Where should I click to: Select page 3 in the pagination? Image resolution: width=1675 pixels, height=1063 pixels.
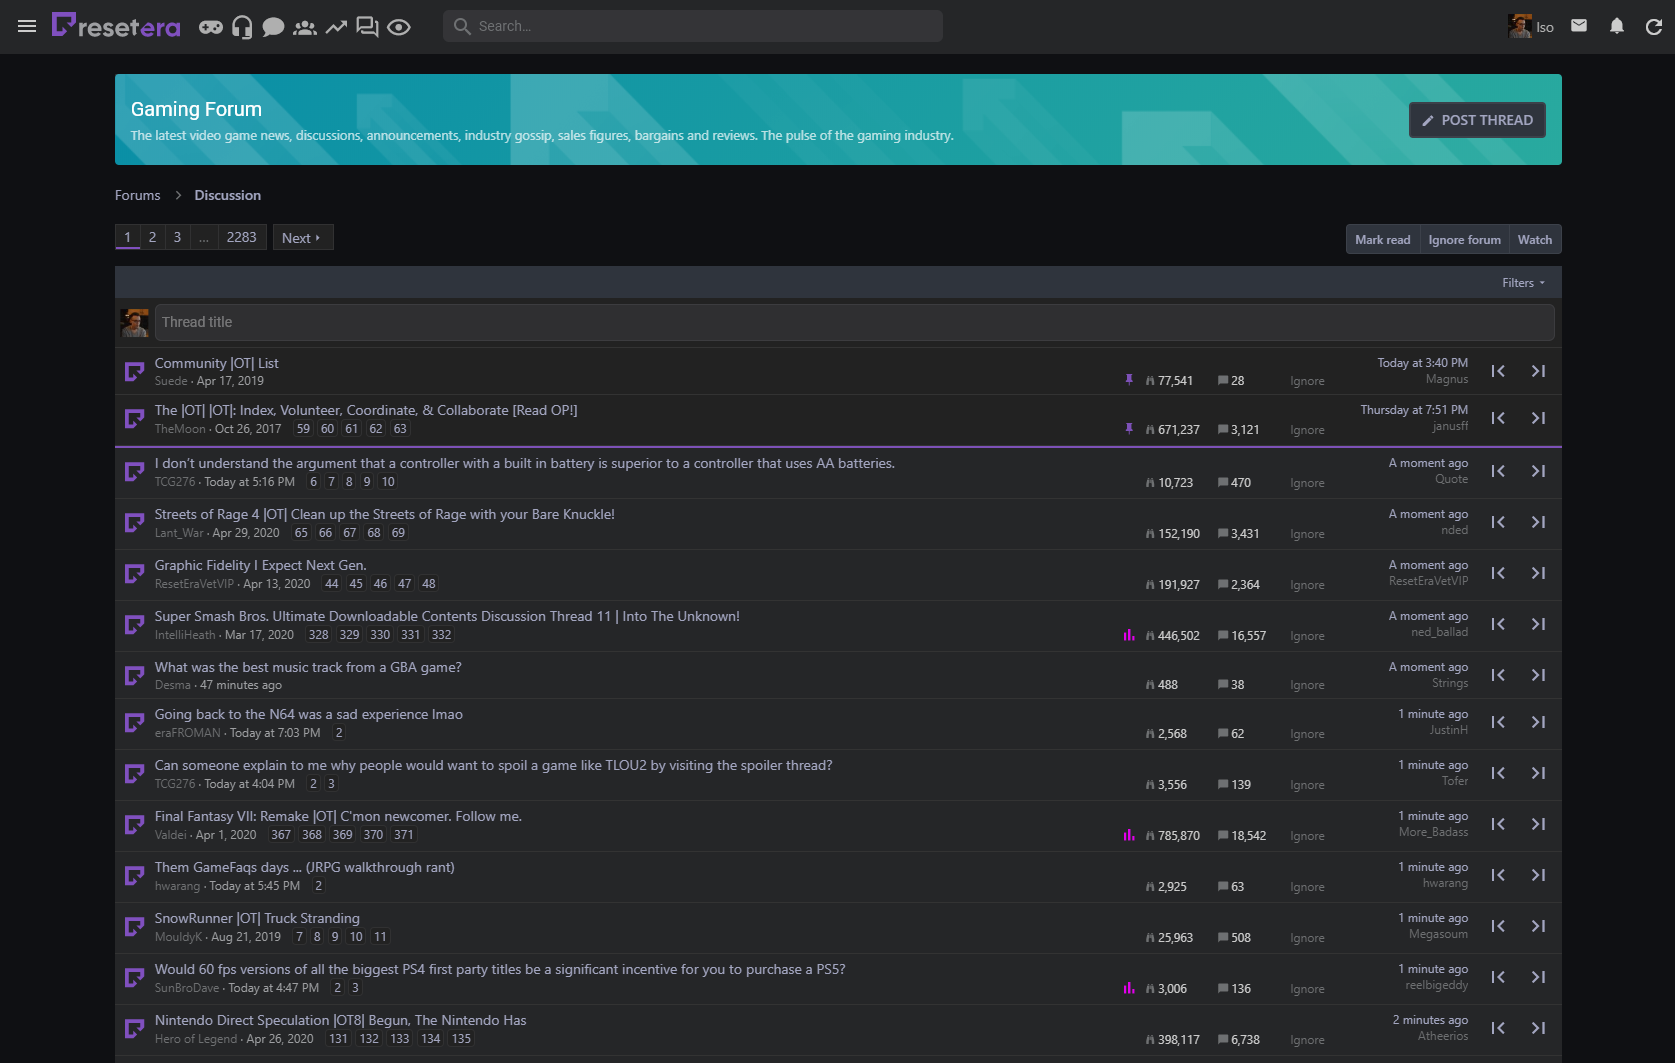tap(177, 238)
